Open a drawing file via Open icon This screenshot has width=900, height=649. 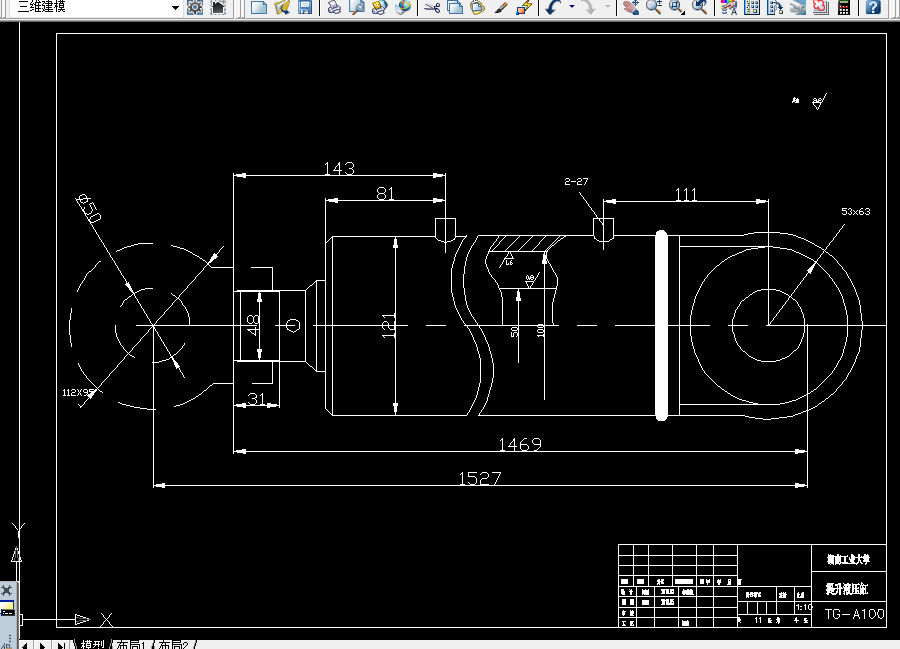282,7
